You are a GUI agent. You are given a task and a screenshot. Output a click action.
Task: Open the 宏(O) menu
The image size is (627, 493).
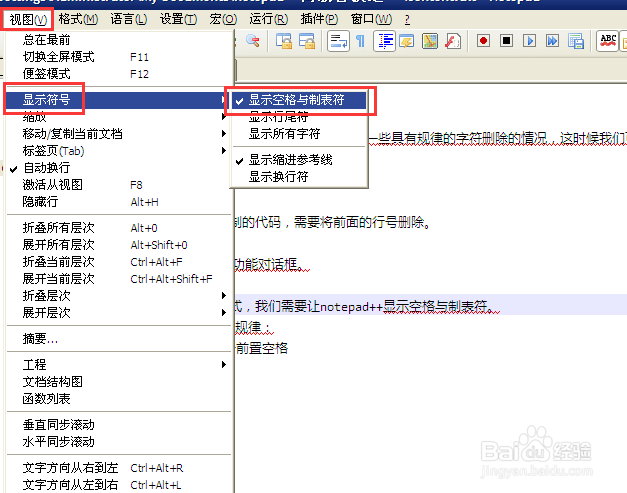223,19
